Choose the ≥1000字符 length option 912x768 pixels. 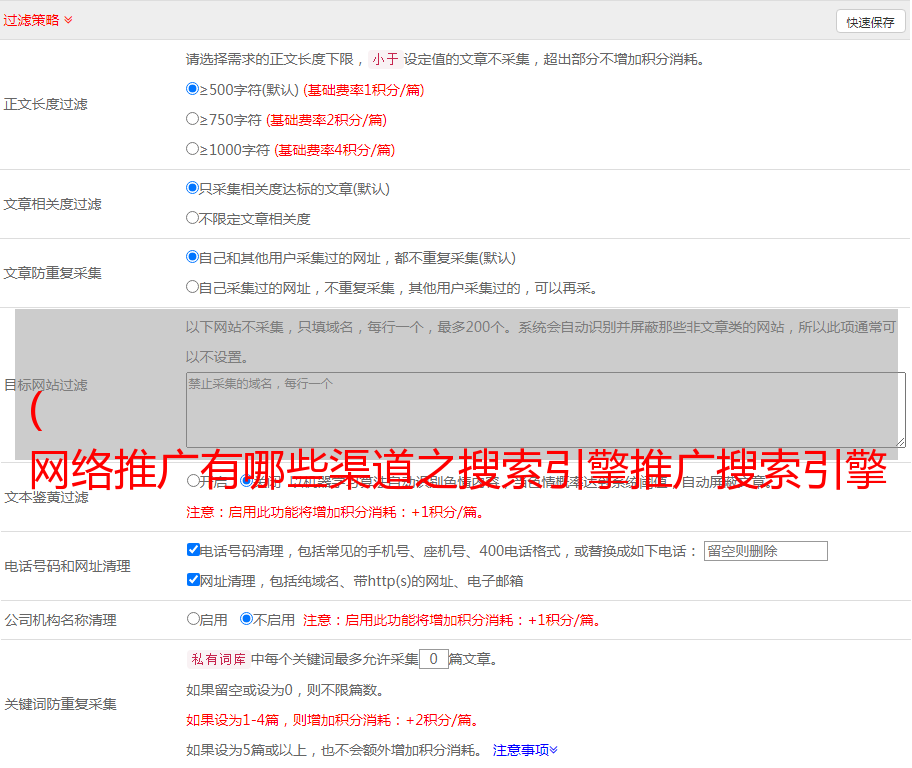click(x=193, y=149)
